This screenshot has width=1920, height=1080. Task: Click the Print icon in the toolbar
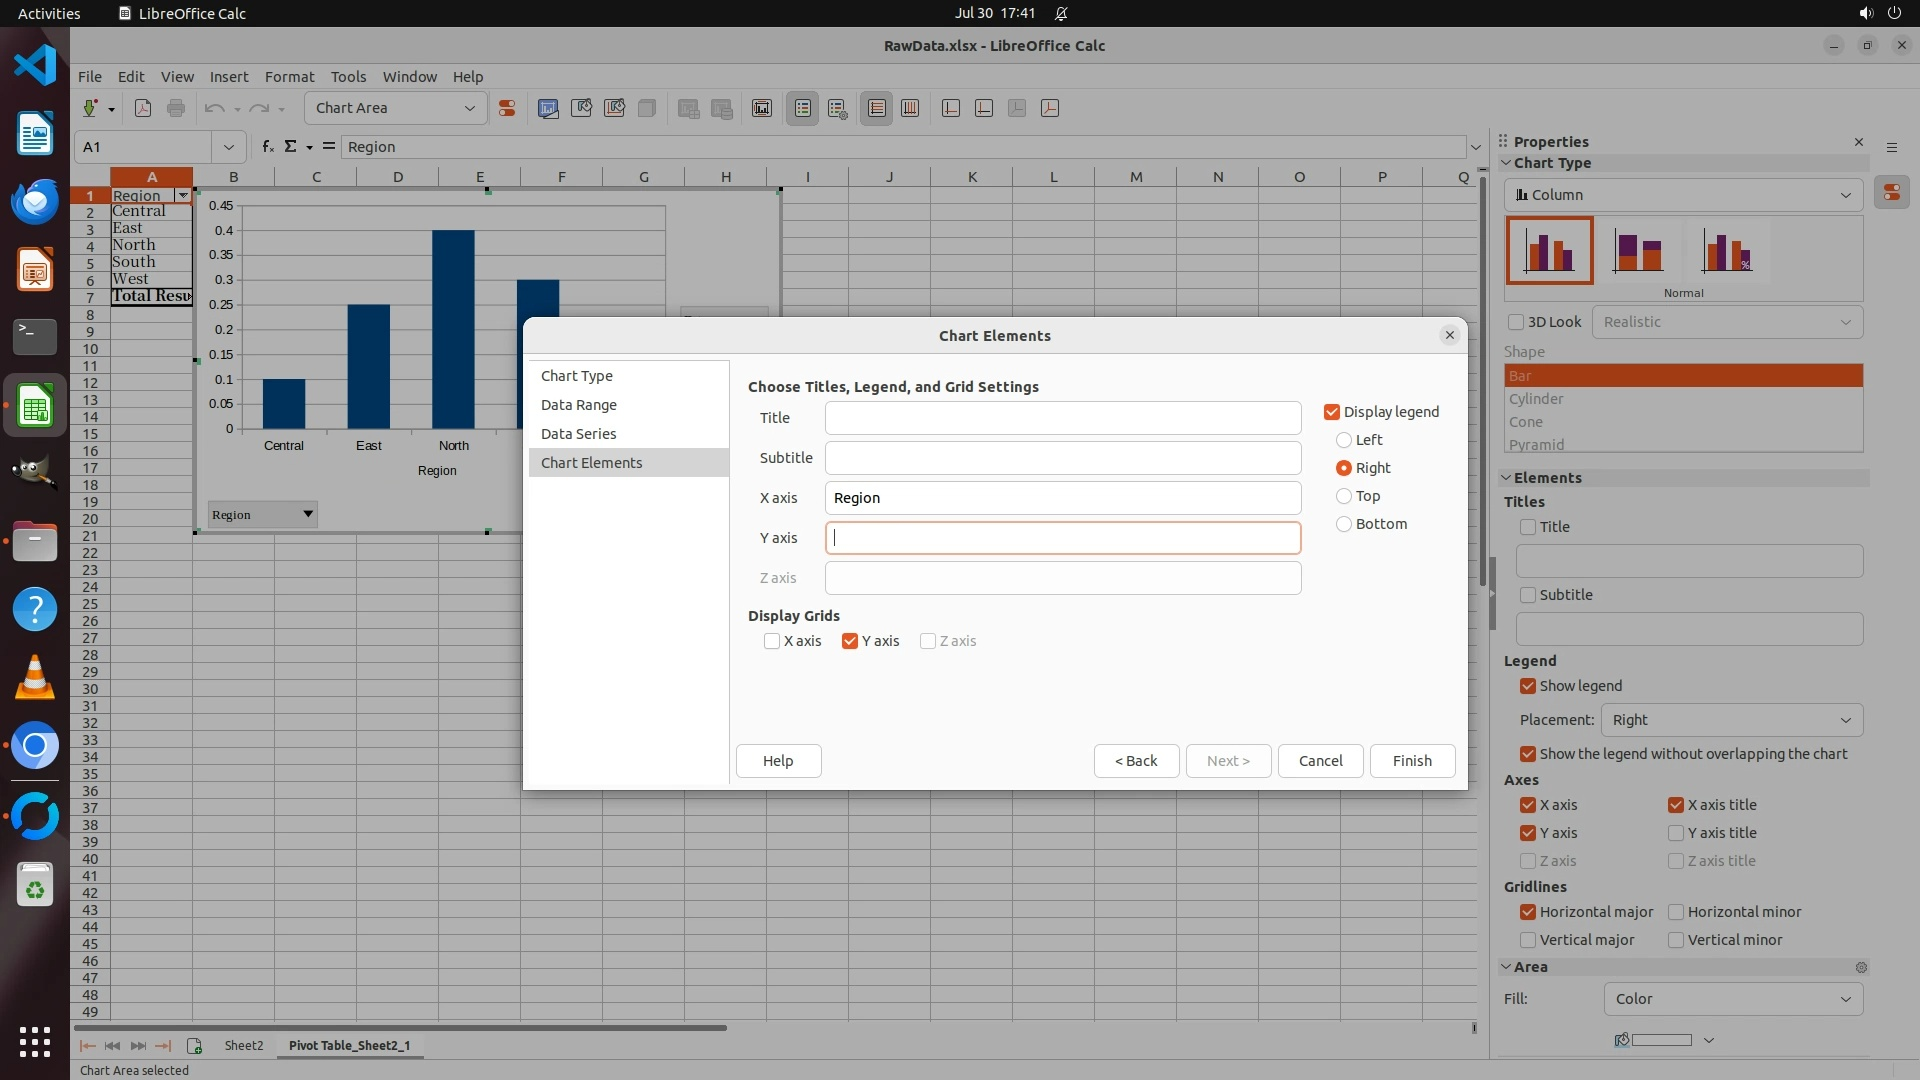coord(176,108)
